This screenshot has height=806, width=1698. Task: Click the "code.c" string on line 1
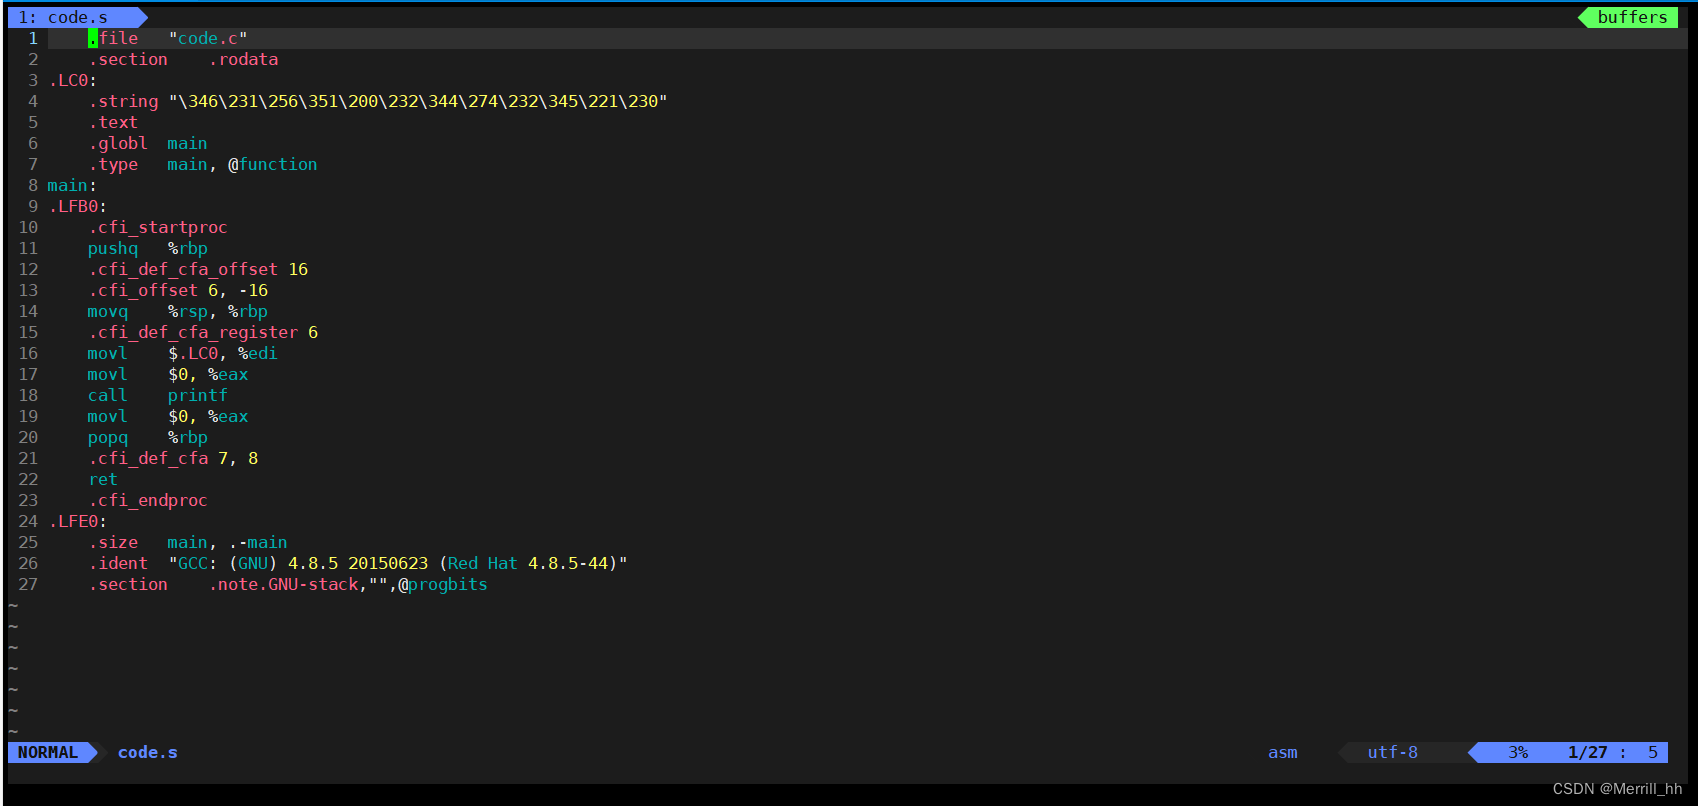(x=208, y=38)
